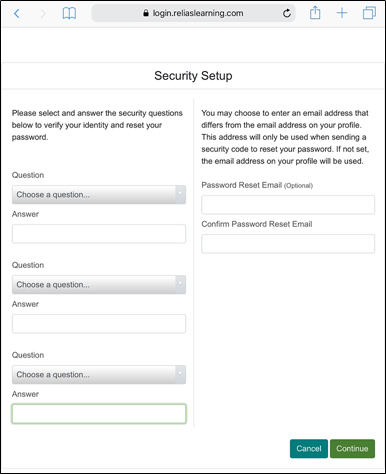Open the first Choose a question dropdown

(99, 195)
